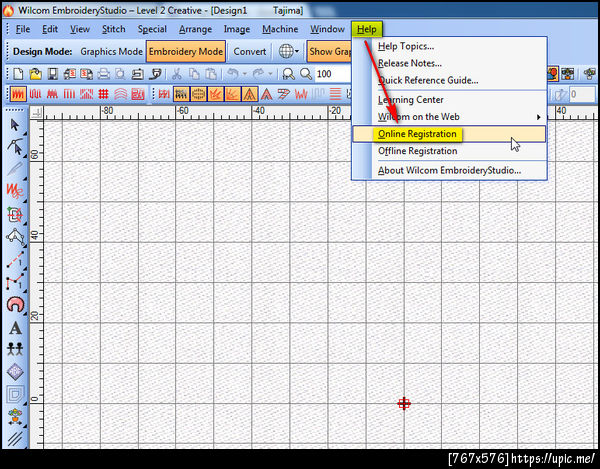
Task: Select the red freehand squiggle tool
Action: [15, 191]
